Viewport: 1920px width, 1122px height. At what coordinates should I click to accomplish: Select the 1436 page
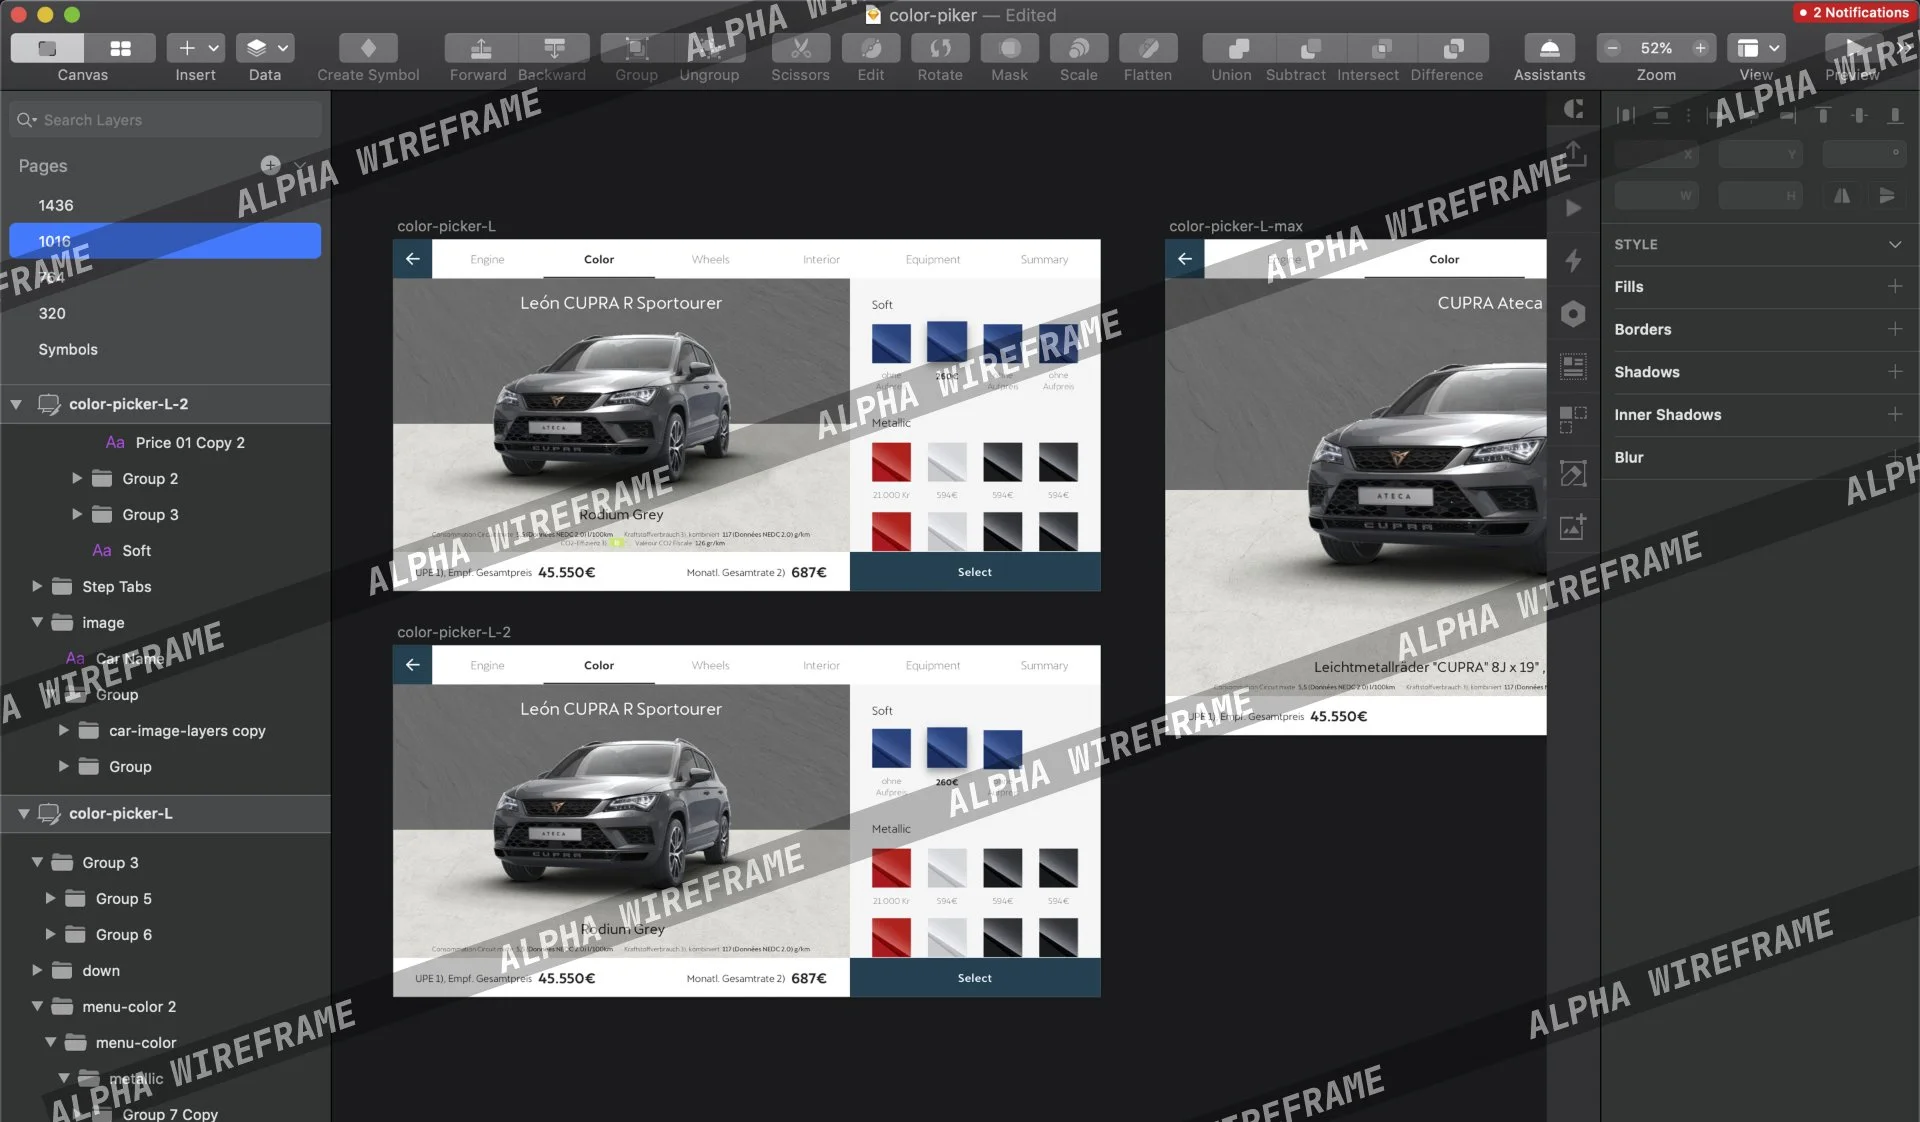click(56, 205)
